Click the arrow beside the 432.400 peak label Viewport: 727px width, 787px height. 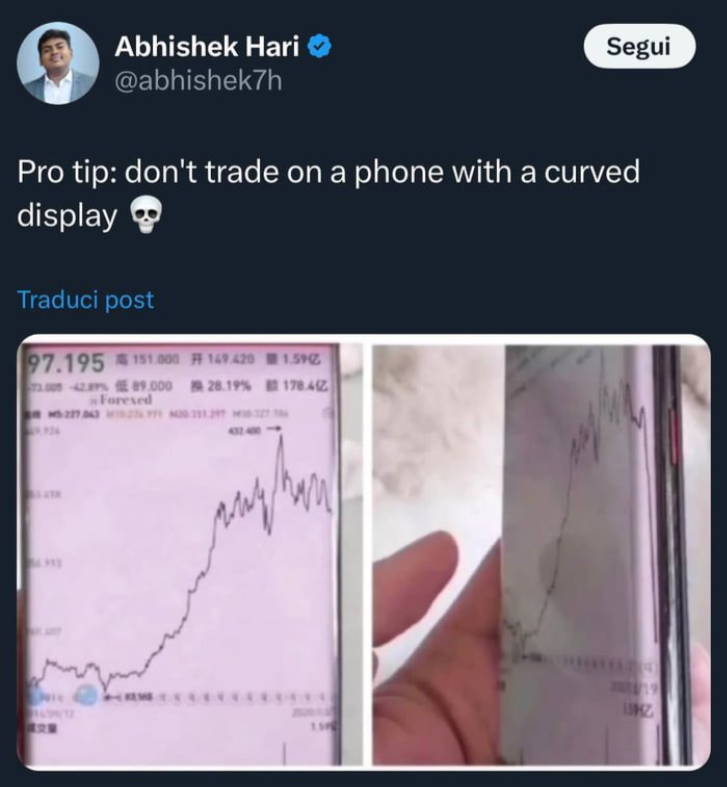[274, 429]
